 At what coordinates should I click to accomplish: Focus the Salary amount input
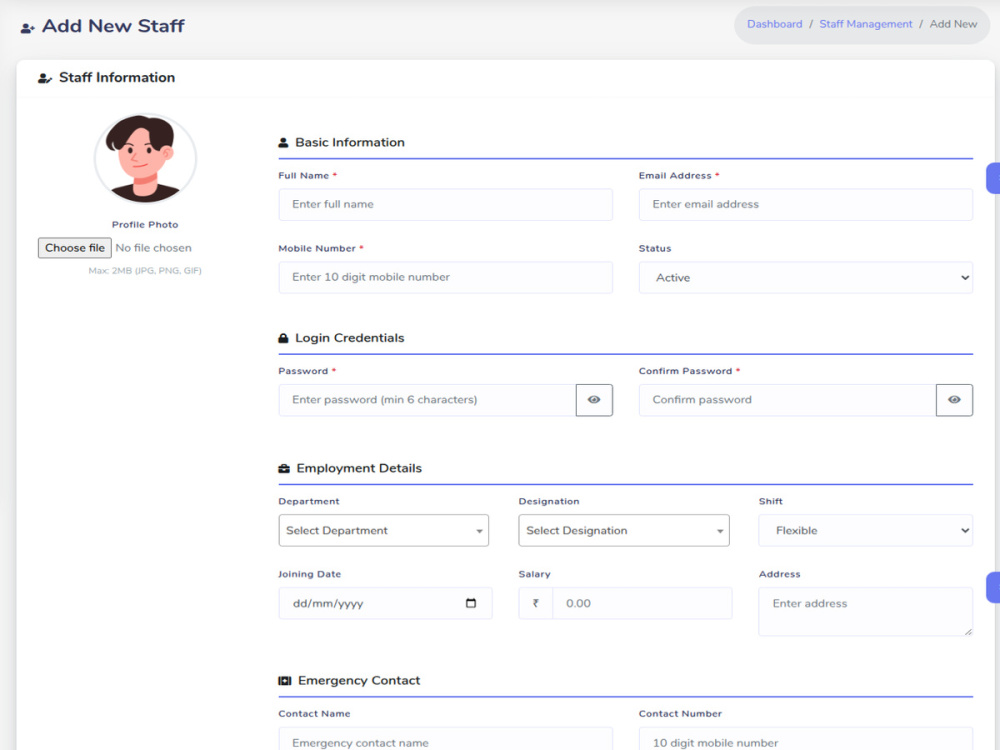tap(642, 603)
